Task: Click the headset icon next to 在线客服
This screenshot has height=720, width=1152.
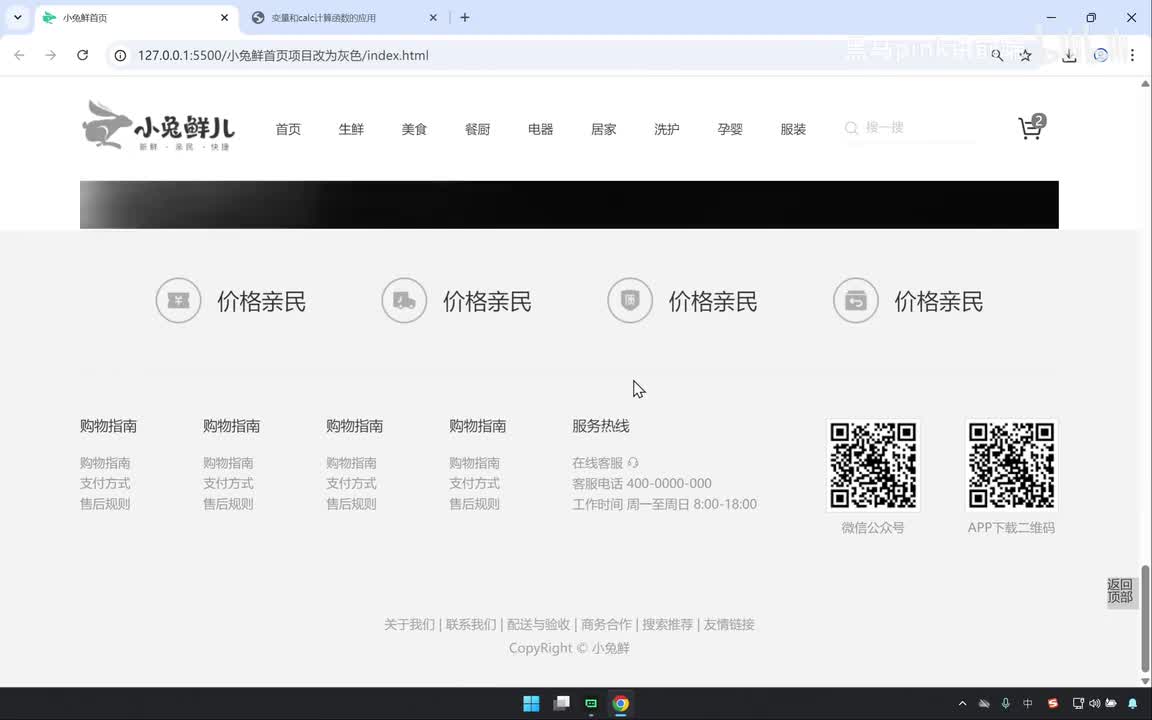Action: point(633,463)
